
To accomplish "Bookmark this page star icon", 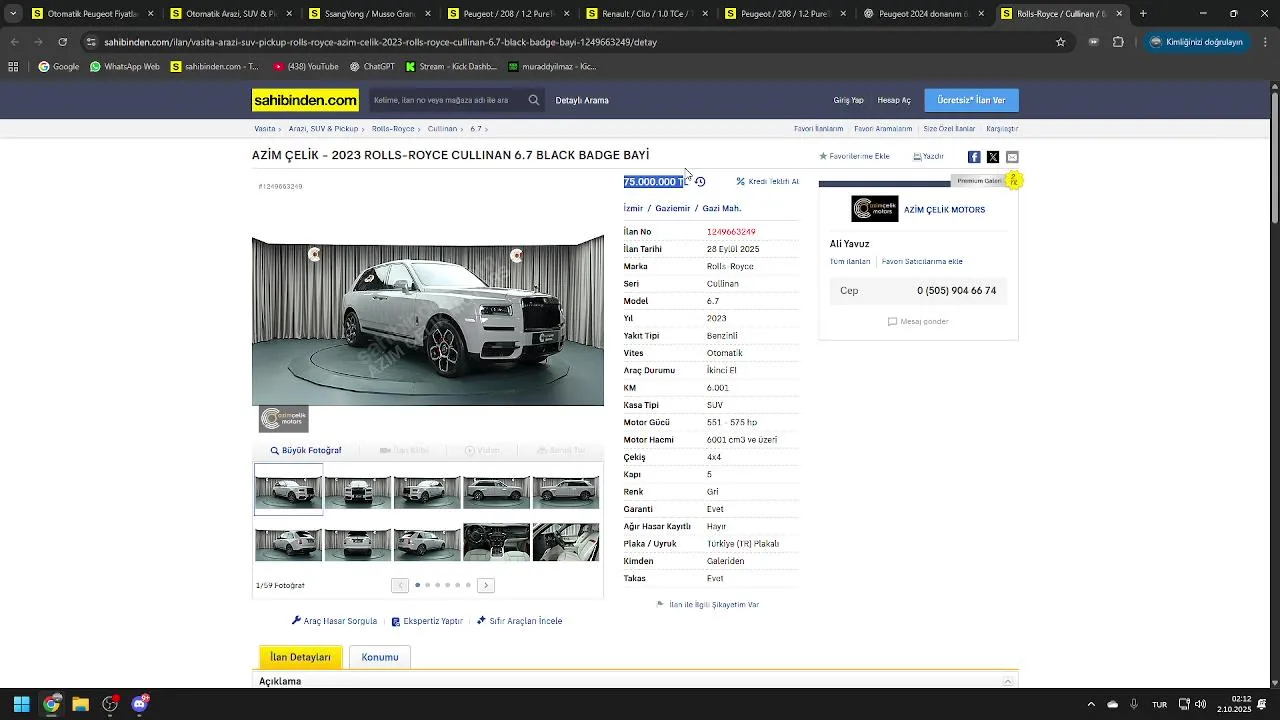I will coord(1061,42).
